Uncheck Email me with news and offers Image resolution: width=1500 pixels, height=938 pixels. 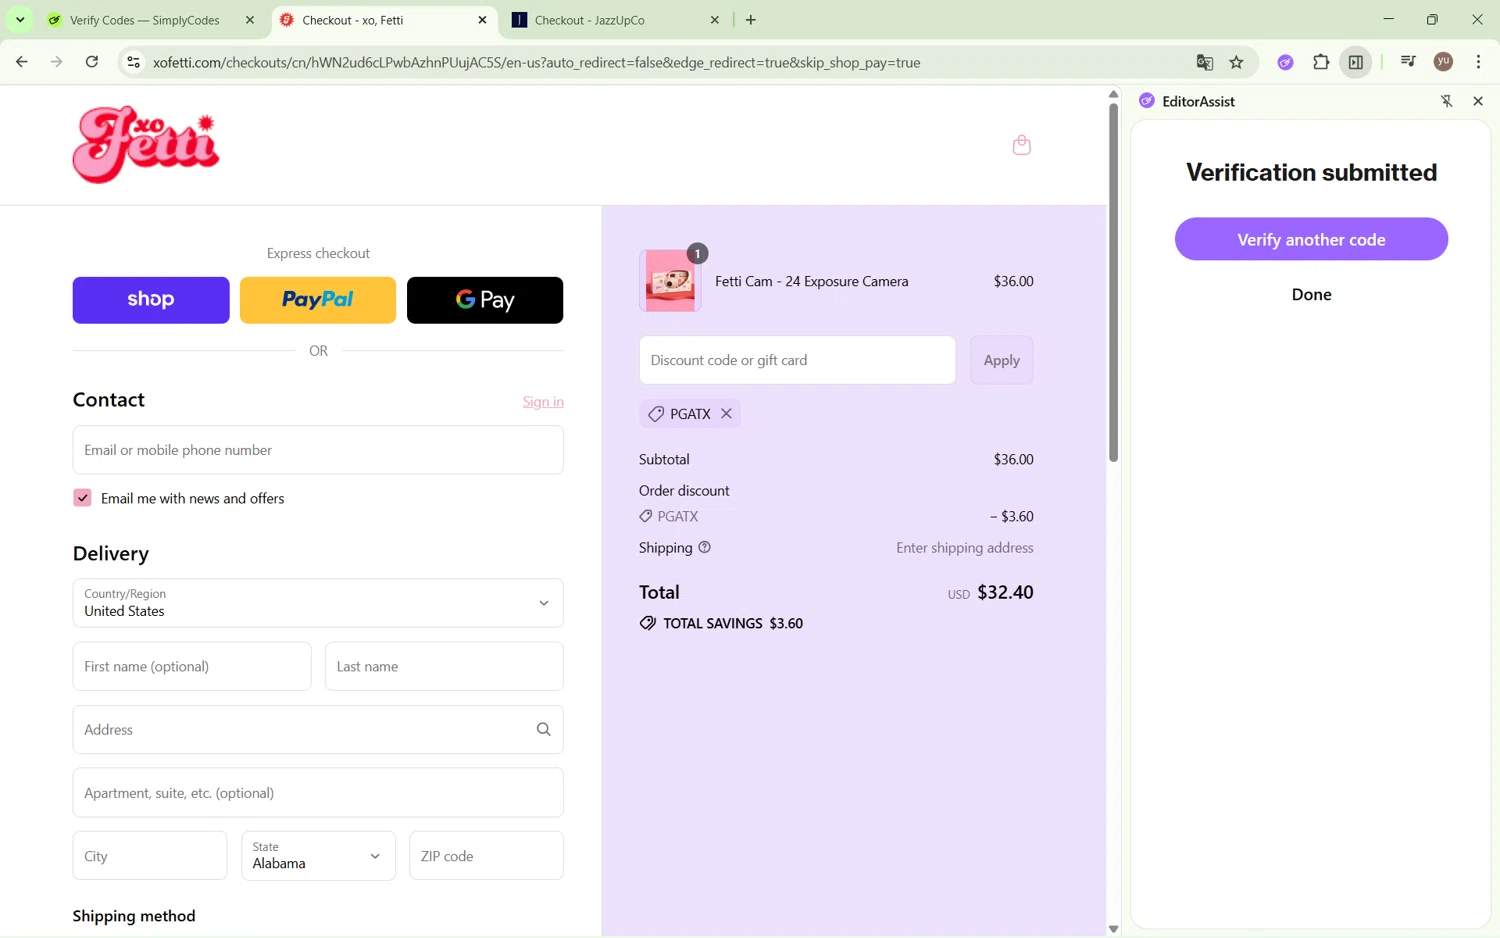pos(82,498)
